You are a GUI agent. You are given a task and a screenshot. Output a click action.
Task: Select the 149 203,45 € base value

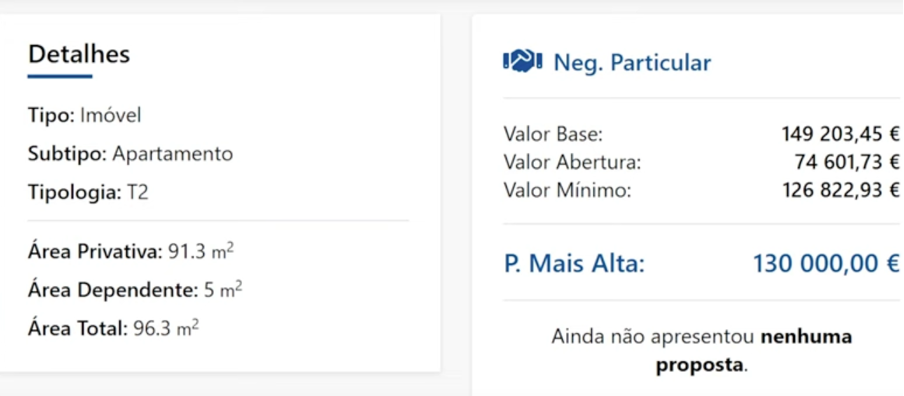[840, 134]
